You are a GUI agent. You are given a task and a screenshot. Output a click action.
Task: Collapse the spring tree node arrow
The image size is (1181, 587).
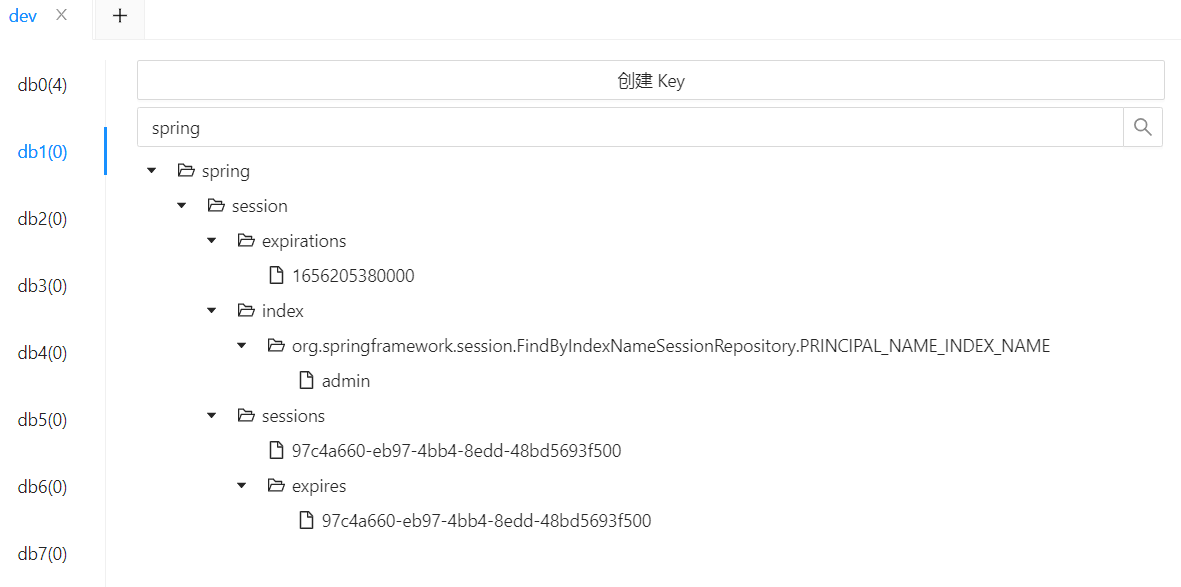pyautogui.click(x=152, y=171)
